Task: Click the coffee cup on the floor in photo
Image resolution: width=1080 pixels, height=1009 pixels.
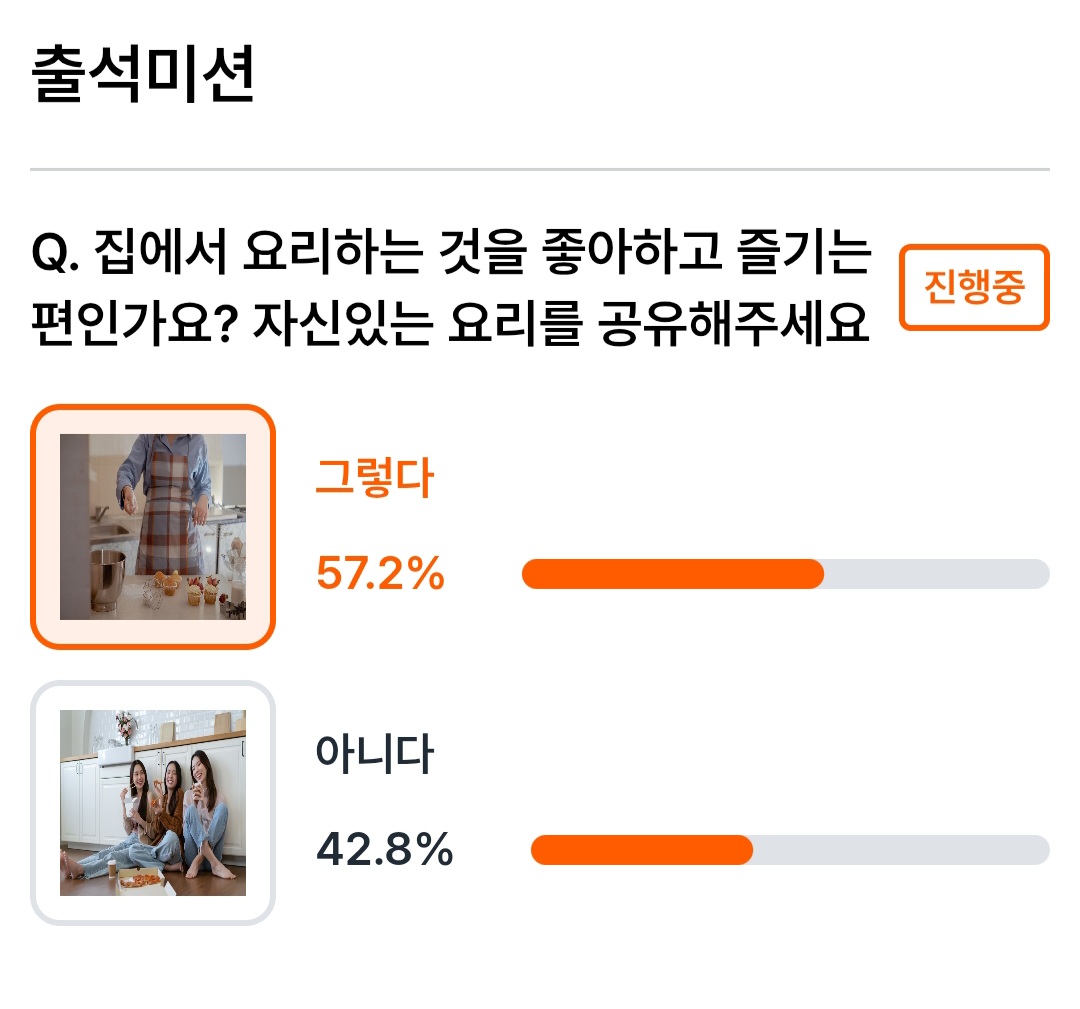Action: coord(112,868)
